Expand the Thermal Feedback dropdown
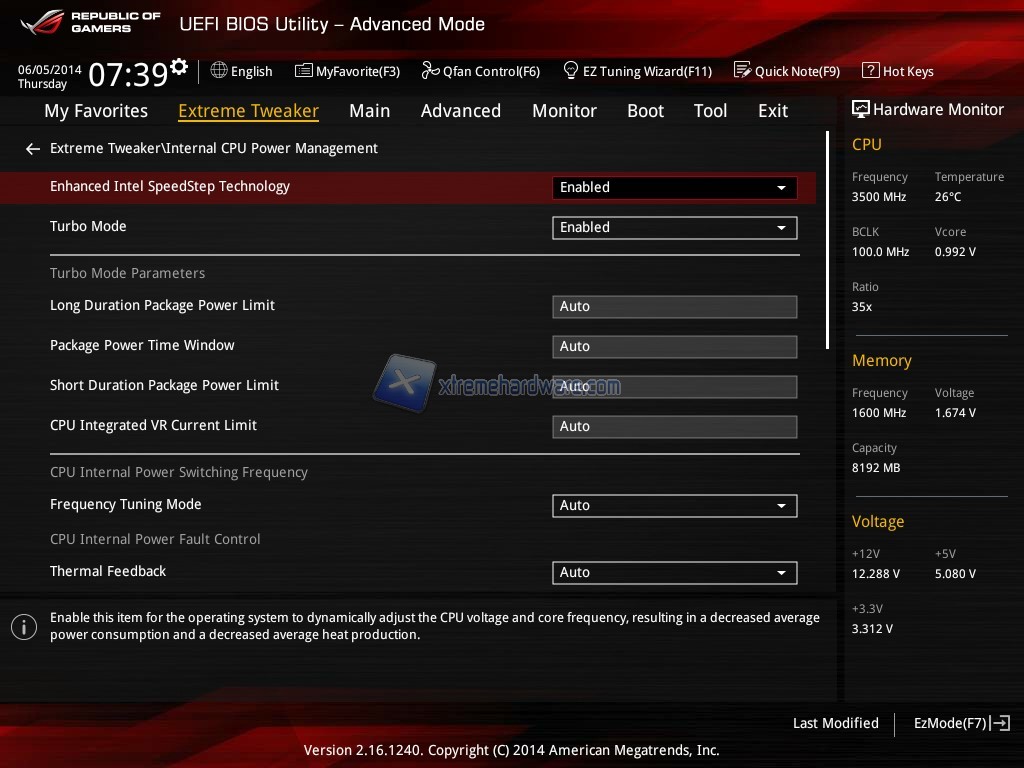1024x768 pixels. click(674, 572)
